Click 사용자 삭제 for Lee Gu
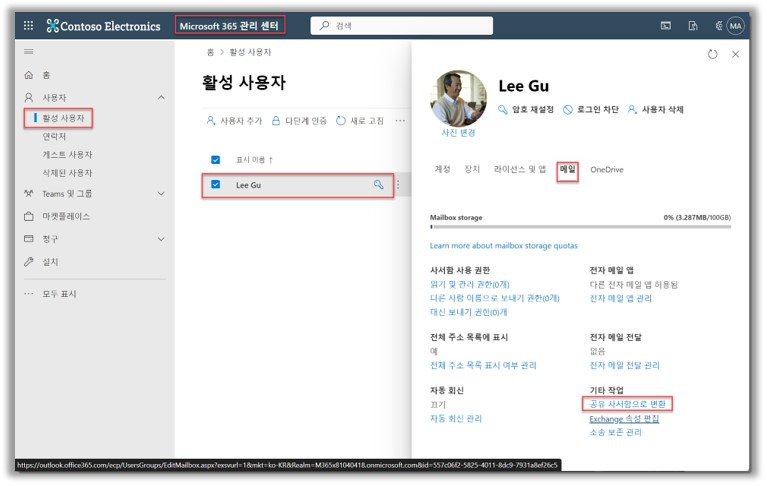The height and width of the screenshot is (486, 767). [x=655, y=110]
